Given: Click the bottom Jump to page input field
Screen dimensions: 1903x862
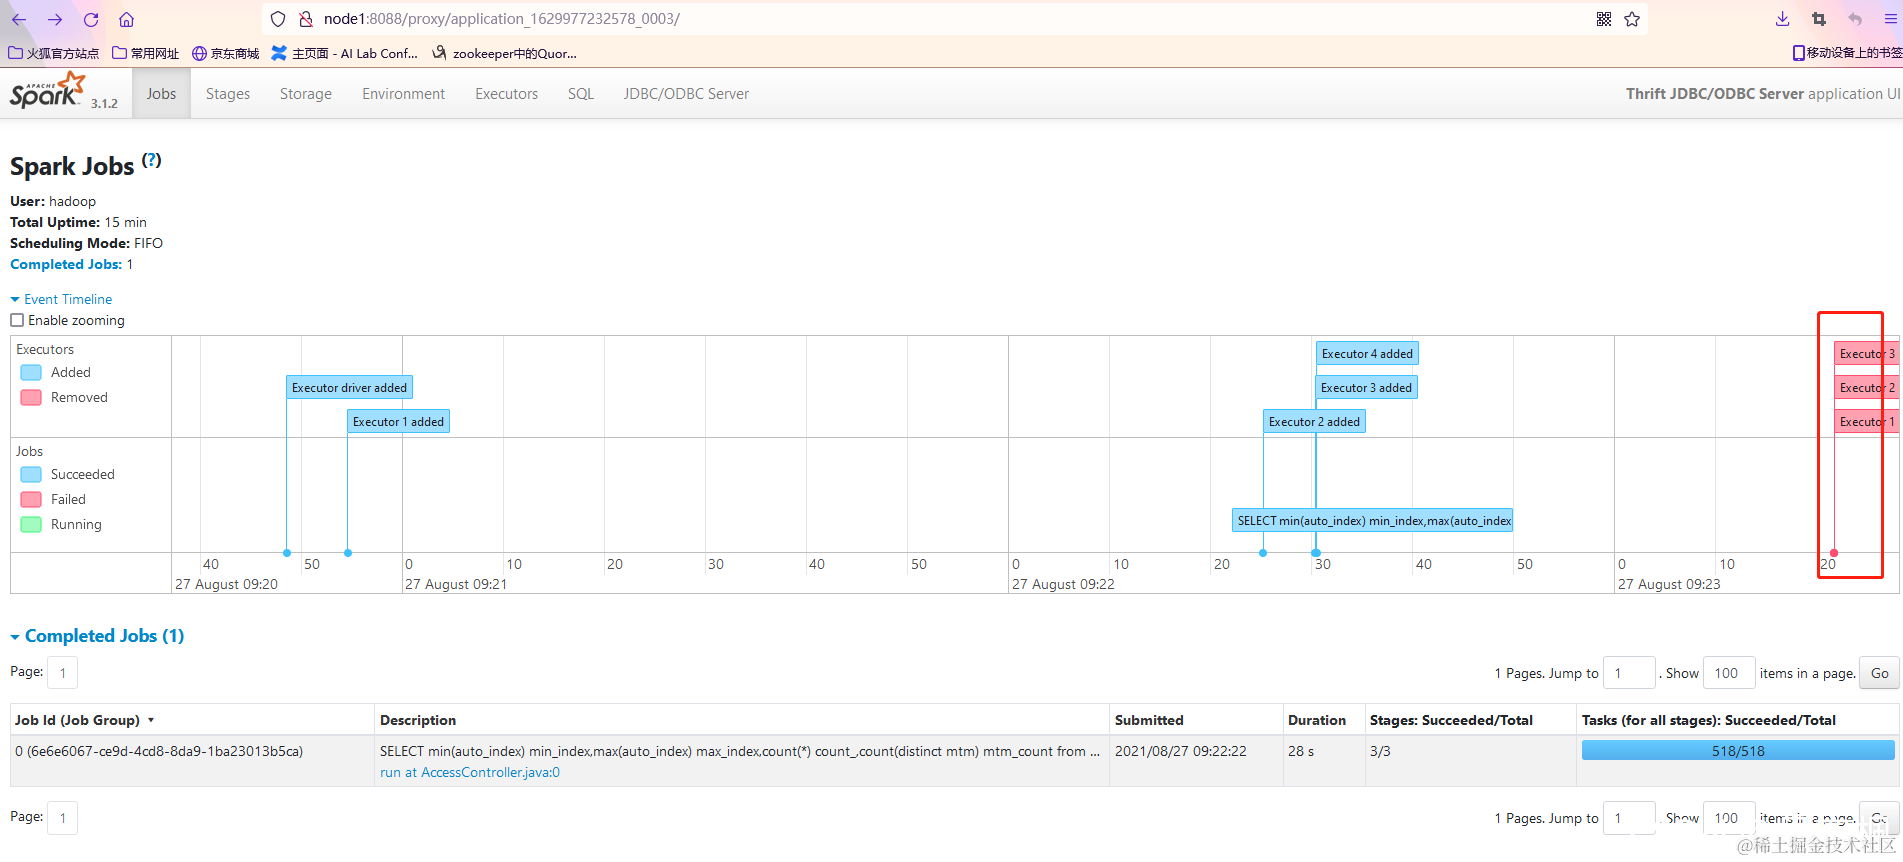Looking at the screenshot, I should pyautogui.click(x=1629, y=818).
